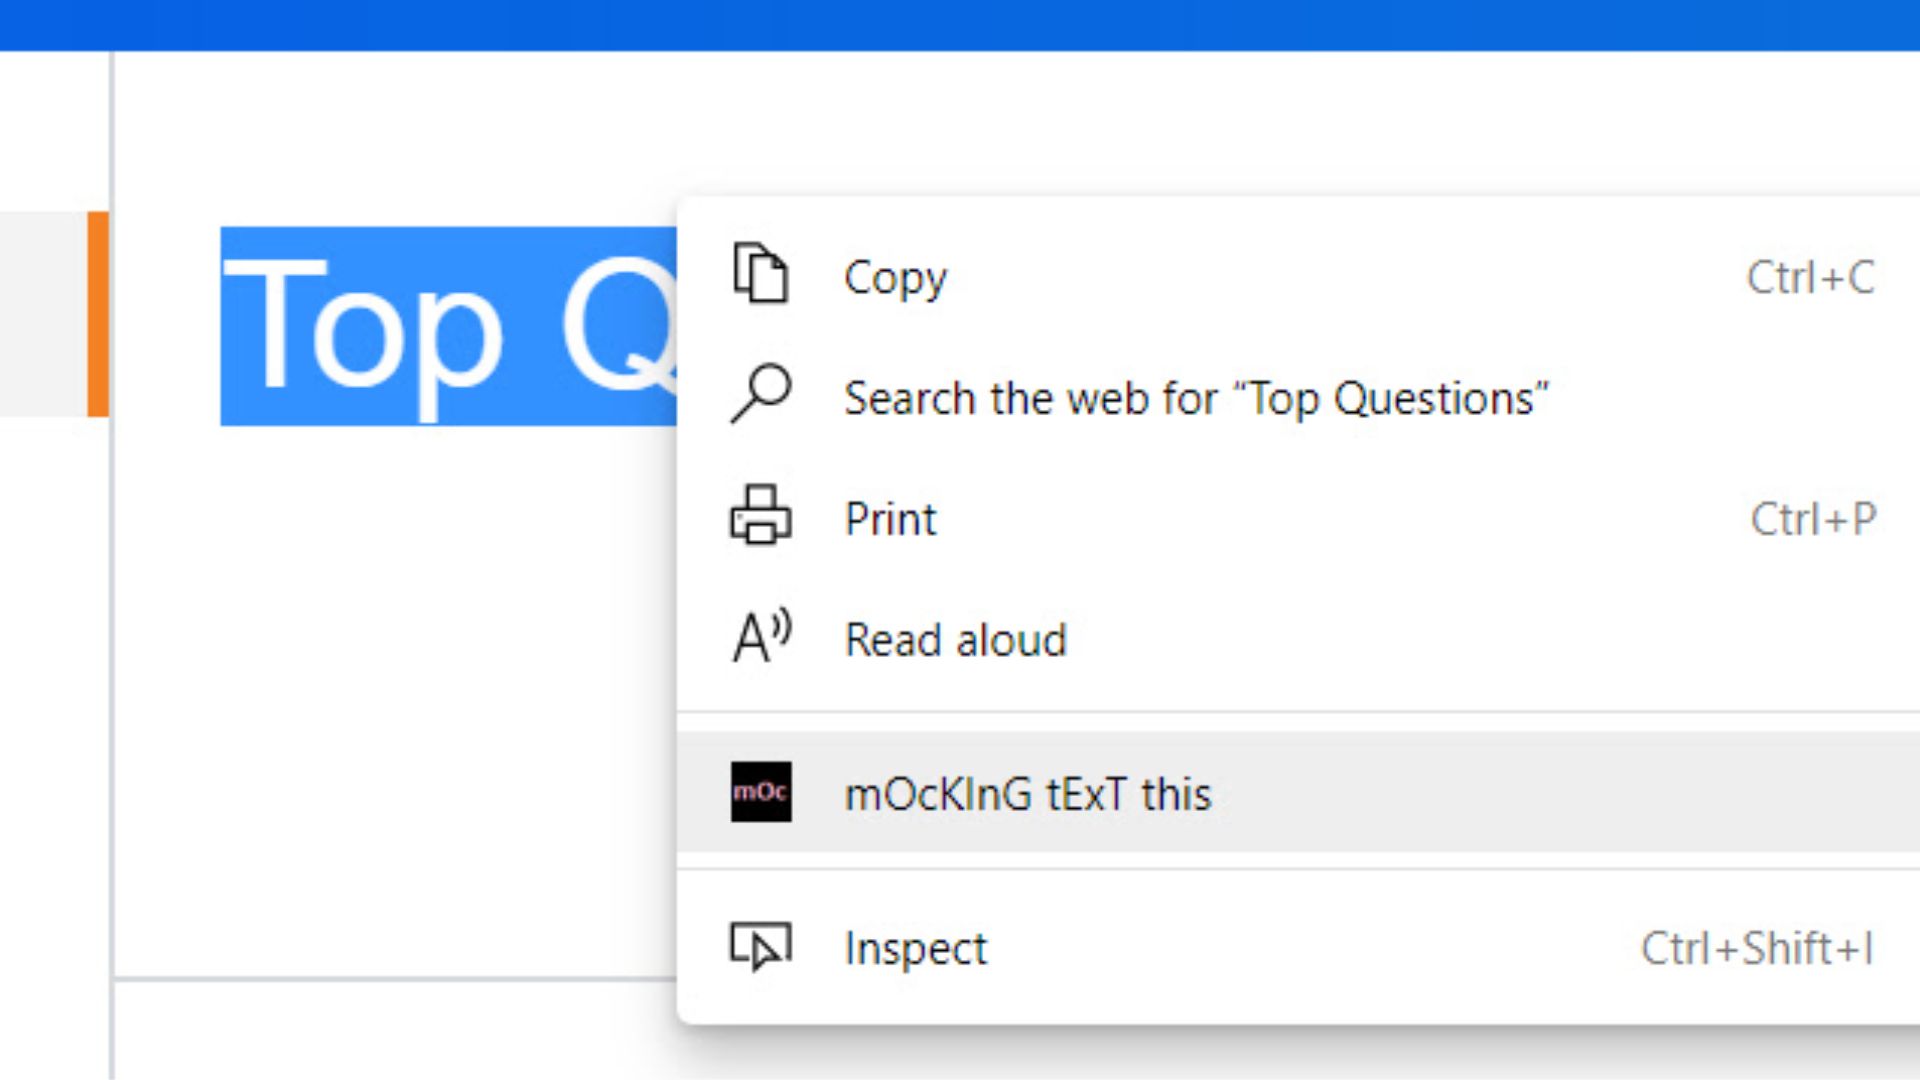Click the blank page area below the selection
Viewport: 1920px width, 1080px height.
click(400, 700)
